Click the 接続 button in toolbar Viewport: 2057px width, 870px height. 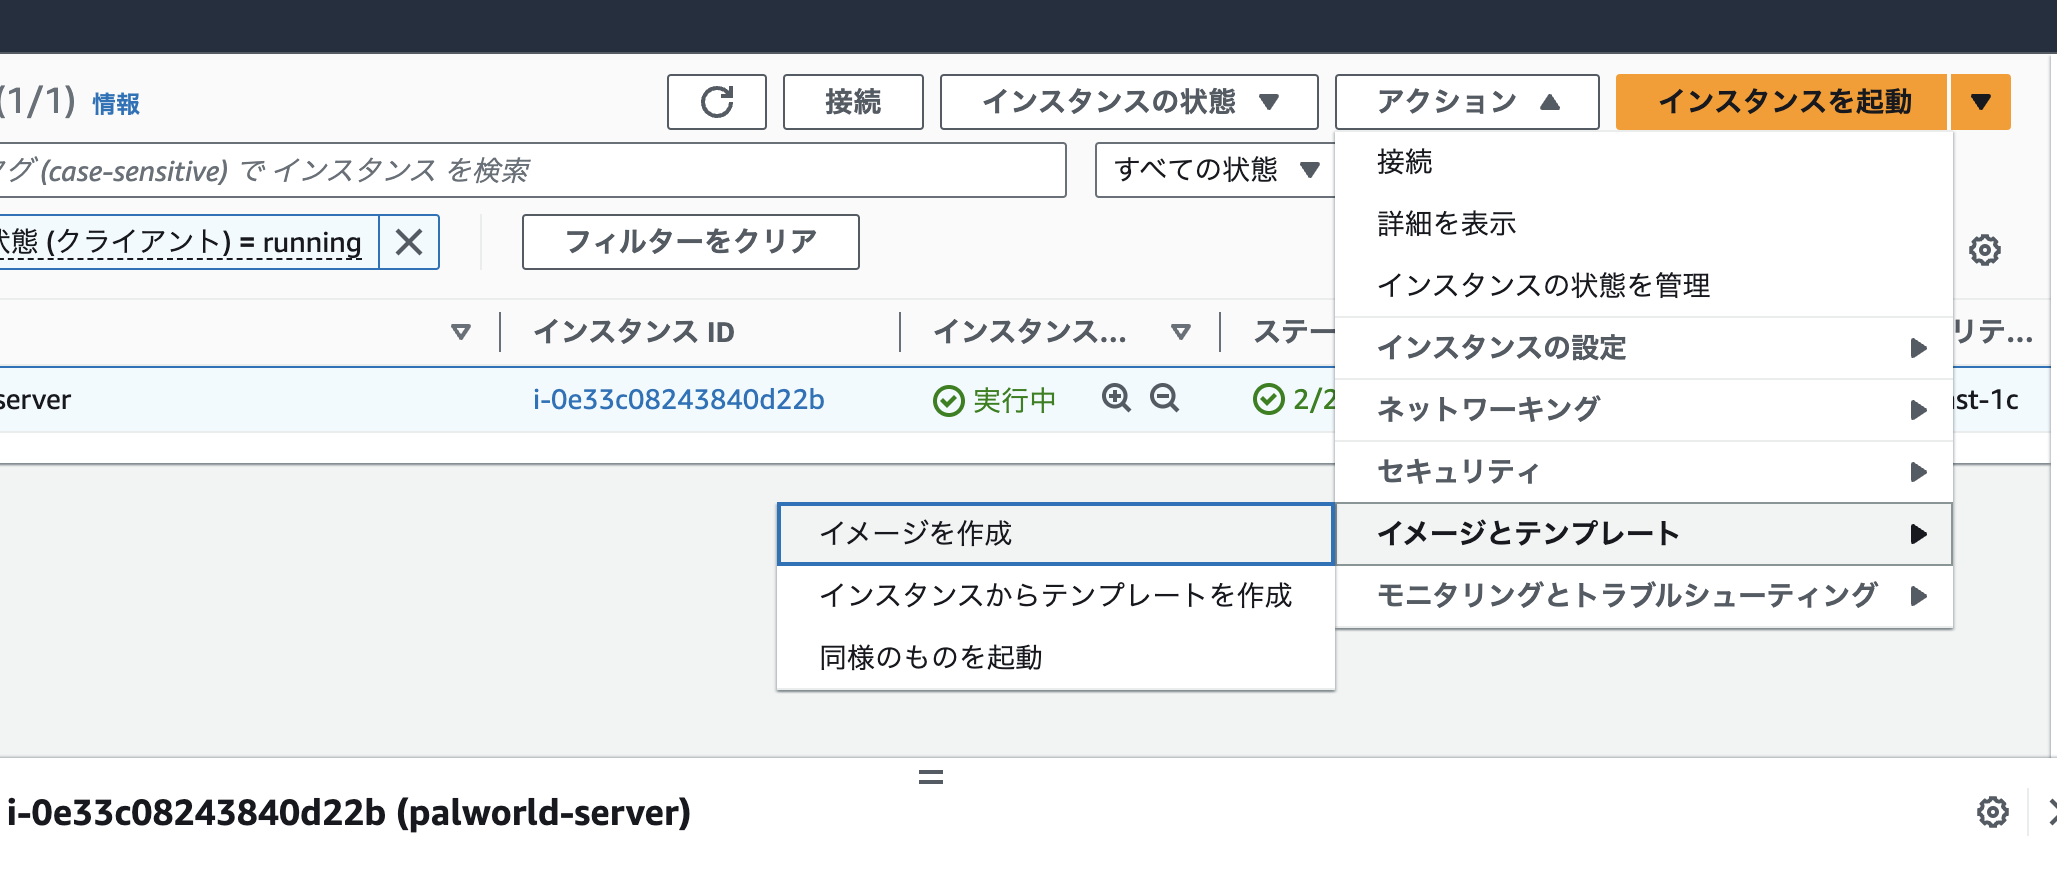point(852,102)
